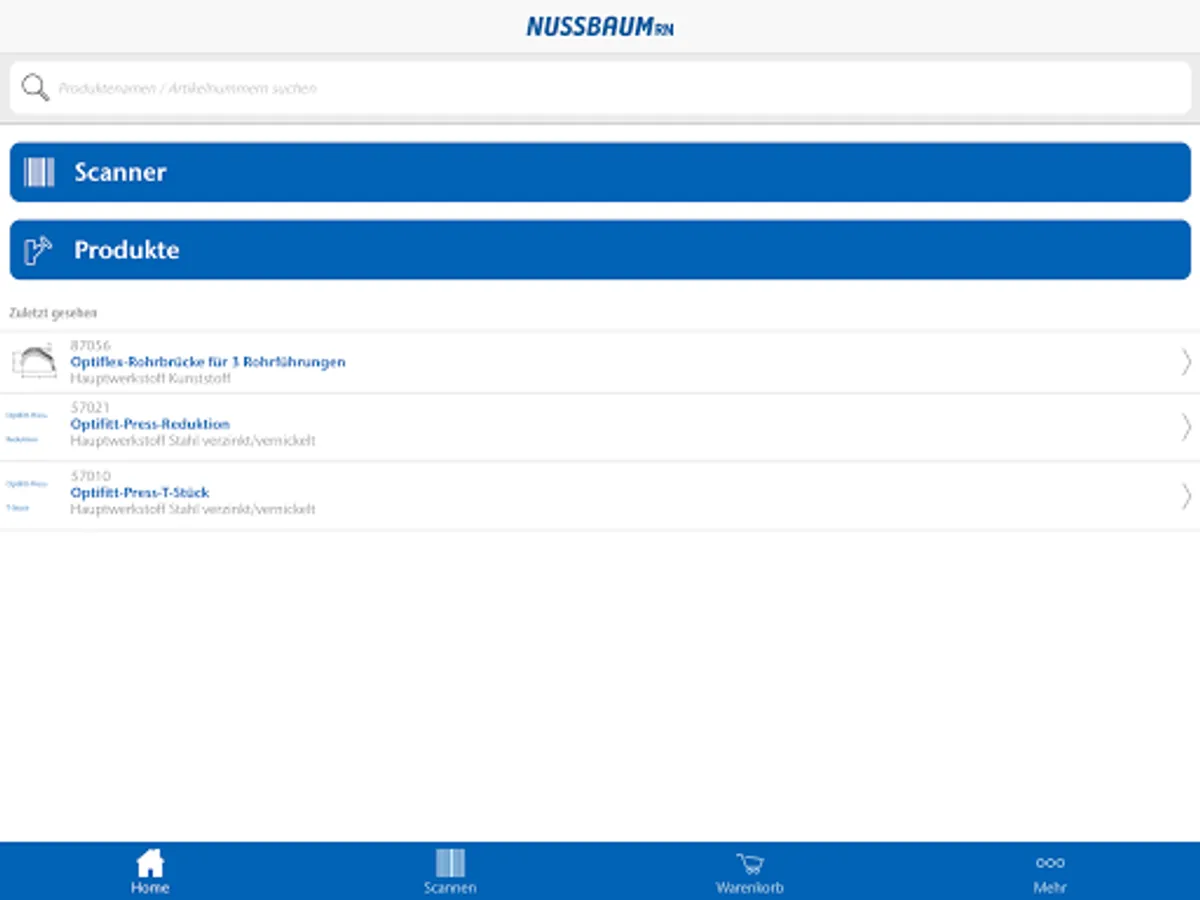Open Optiflex-Rohrbrücke für 3 Rohrführungen link
The image size is (1200, 900).
click(x=208, y=362)
